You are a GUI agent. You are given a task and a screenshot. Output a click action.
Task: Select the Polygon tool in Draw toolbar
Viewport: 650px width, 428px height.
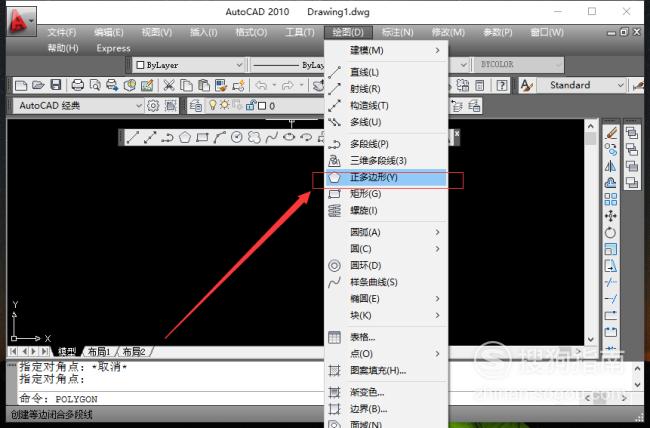point(184,137)
